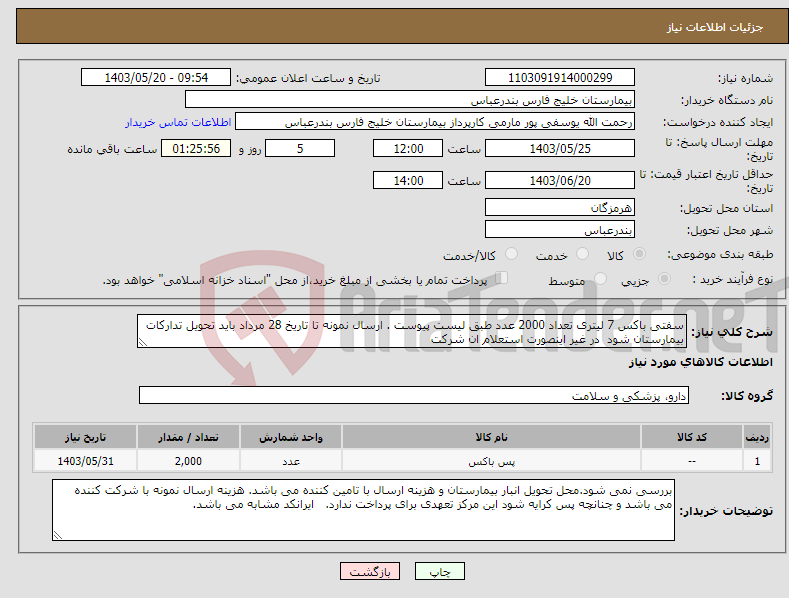789x598 pixels.
Task: Click price validity date 1403/06/20
Action: [560, 180]
